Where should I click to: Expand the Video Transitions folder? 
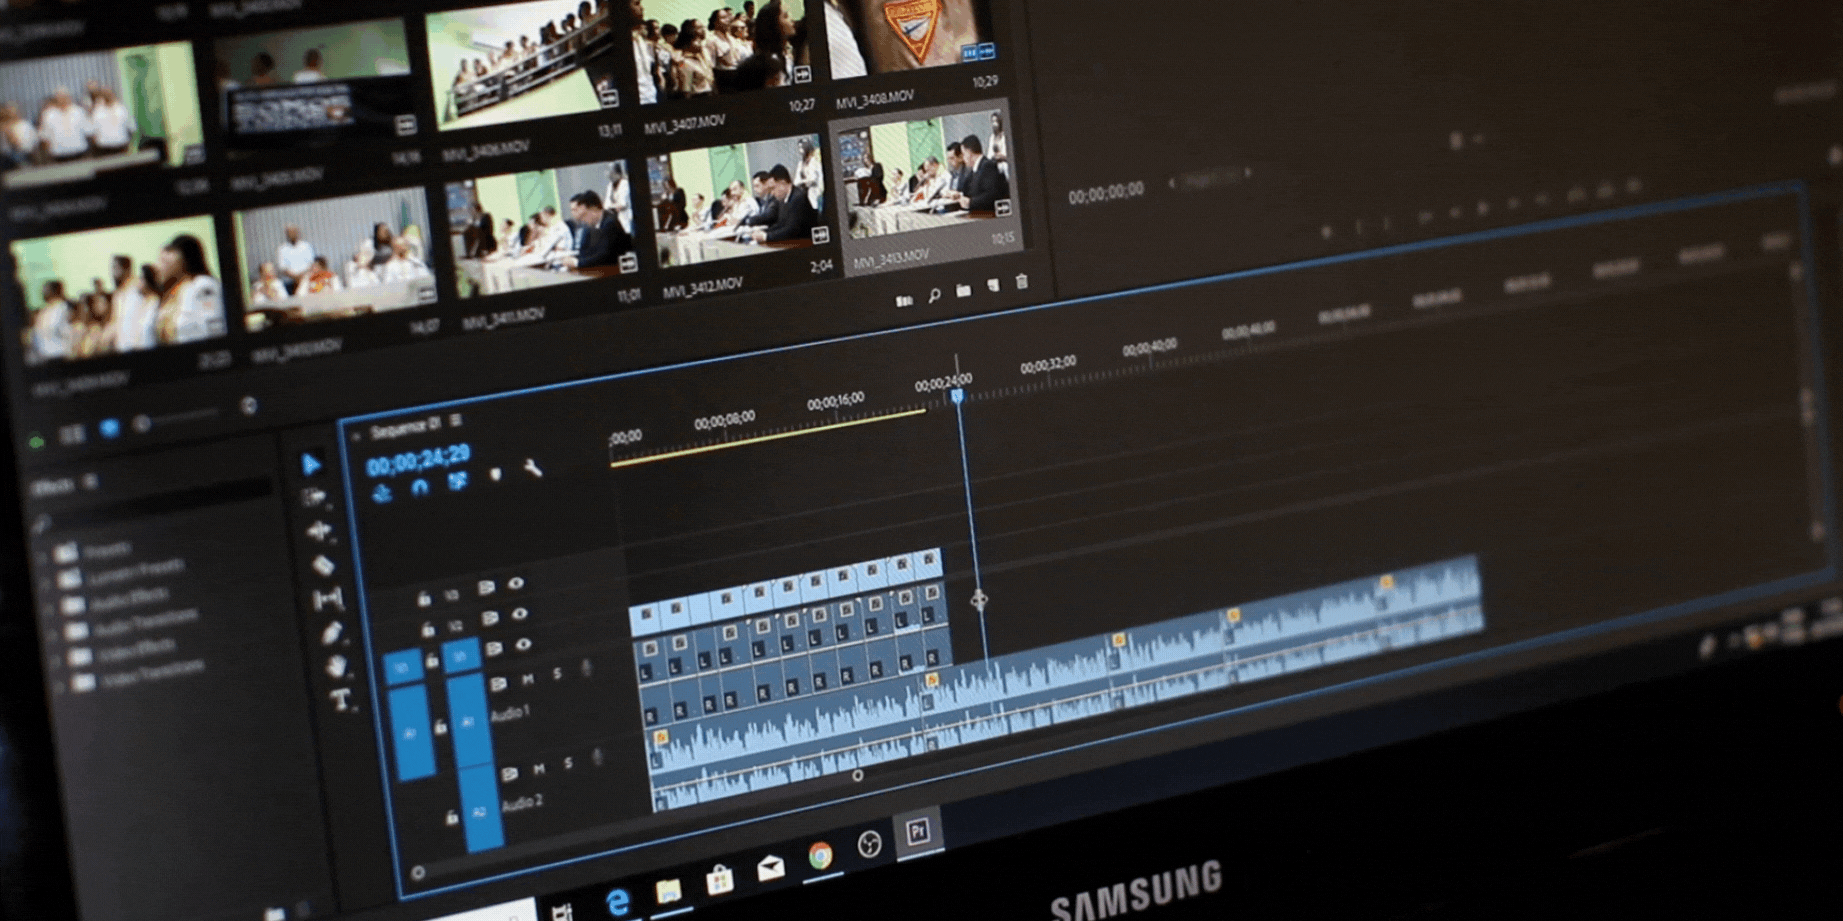(61, 687)
